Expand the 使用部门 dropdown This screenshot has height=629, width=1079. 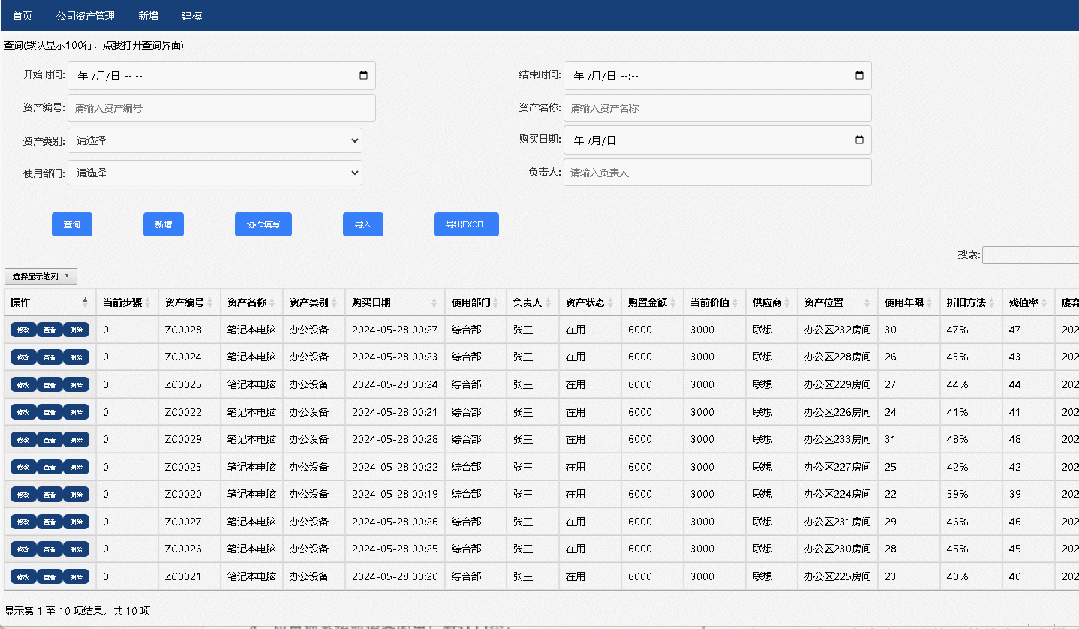pos(215,173)
